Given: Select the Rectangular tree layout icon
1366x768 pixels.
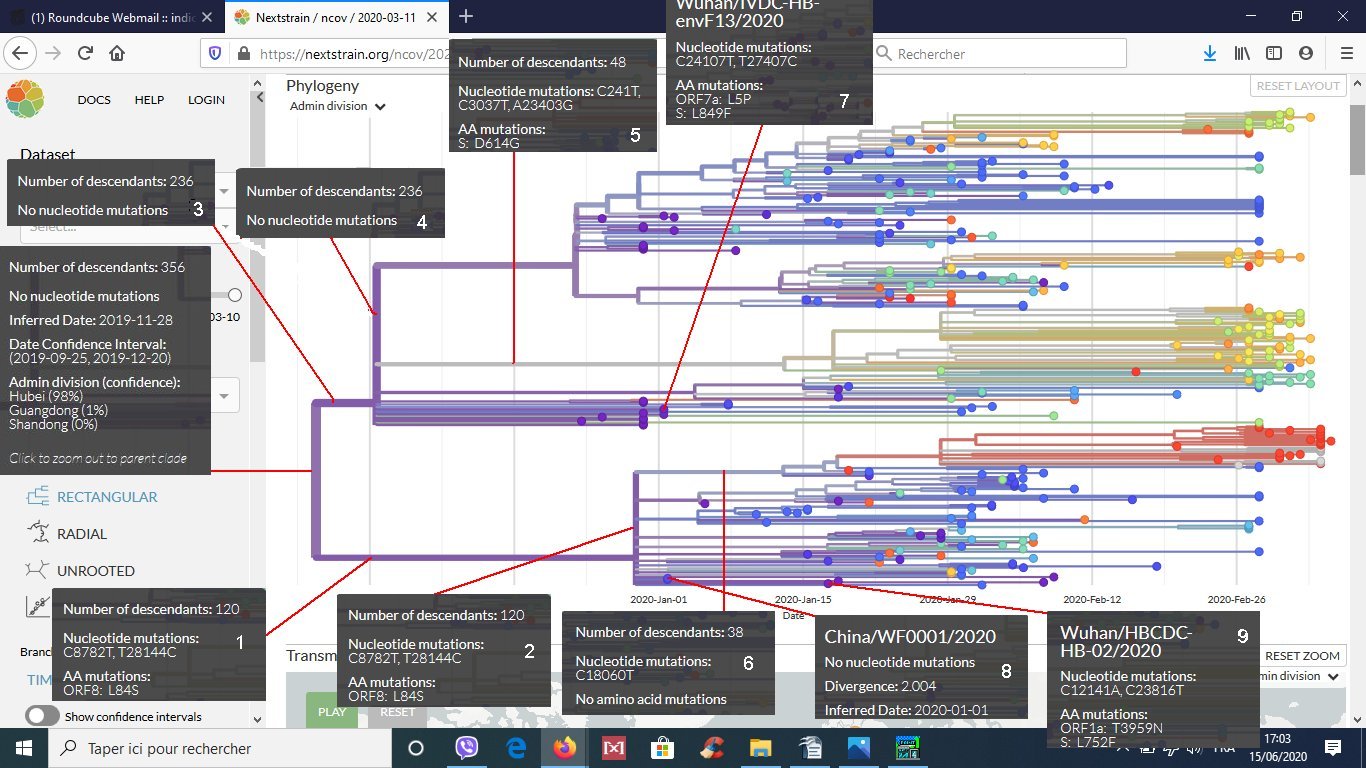Looking at the screenshot, I should click(x=38, y=497).
